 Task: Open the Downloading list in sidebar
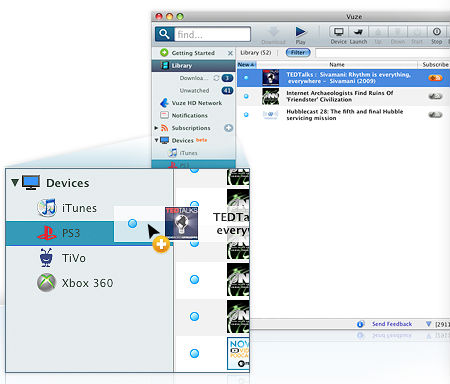click(x=194, y=78)
